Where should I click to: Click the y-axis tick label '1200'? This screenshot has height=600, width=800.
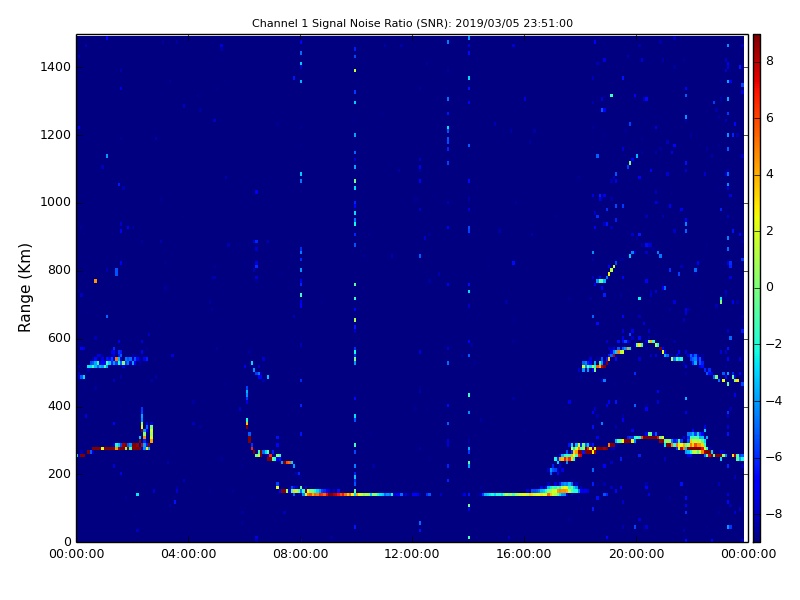[56, 135]
